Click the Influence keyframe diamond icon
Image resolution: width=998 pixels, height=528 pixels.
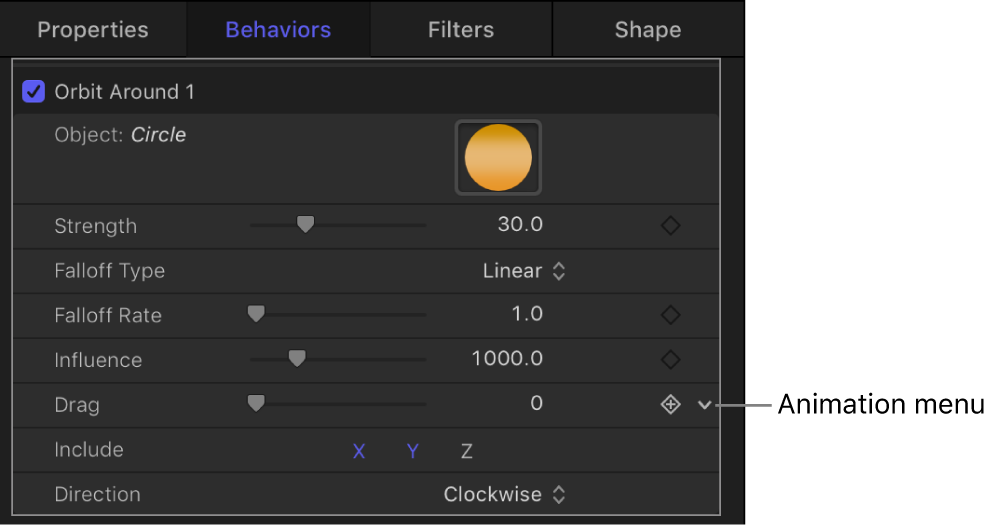[671, 359]
